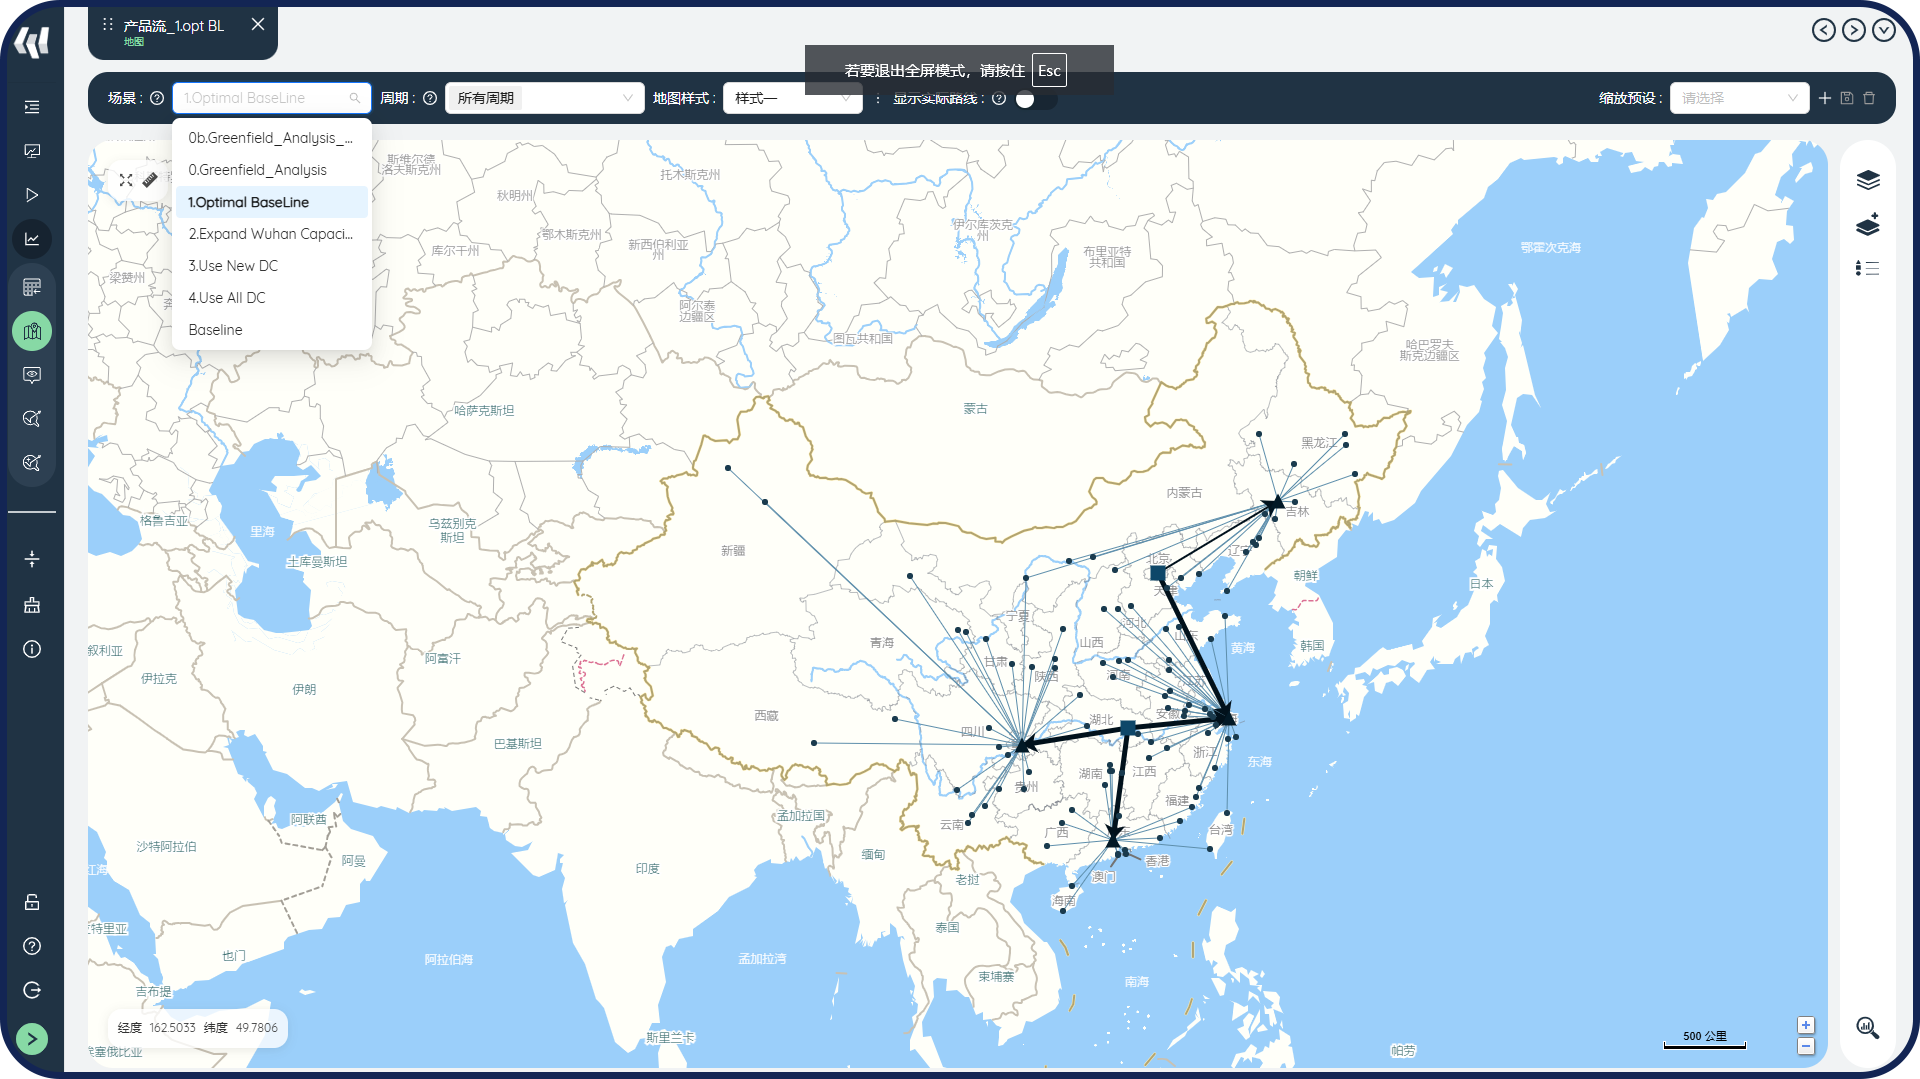
Task: Click the unlock padlock sidebar icon
Action: tap(32, 902)
